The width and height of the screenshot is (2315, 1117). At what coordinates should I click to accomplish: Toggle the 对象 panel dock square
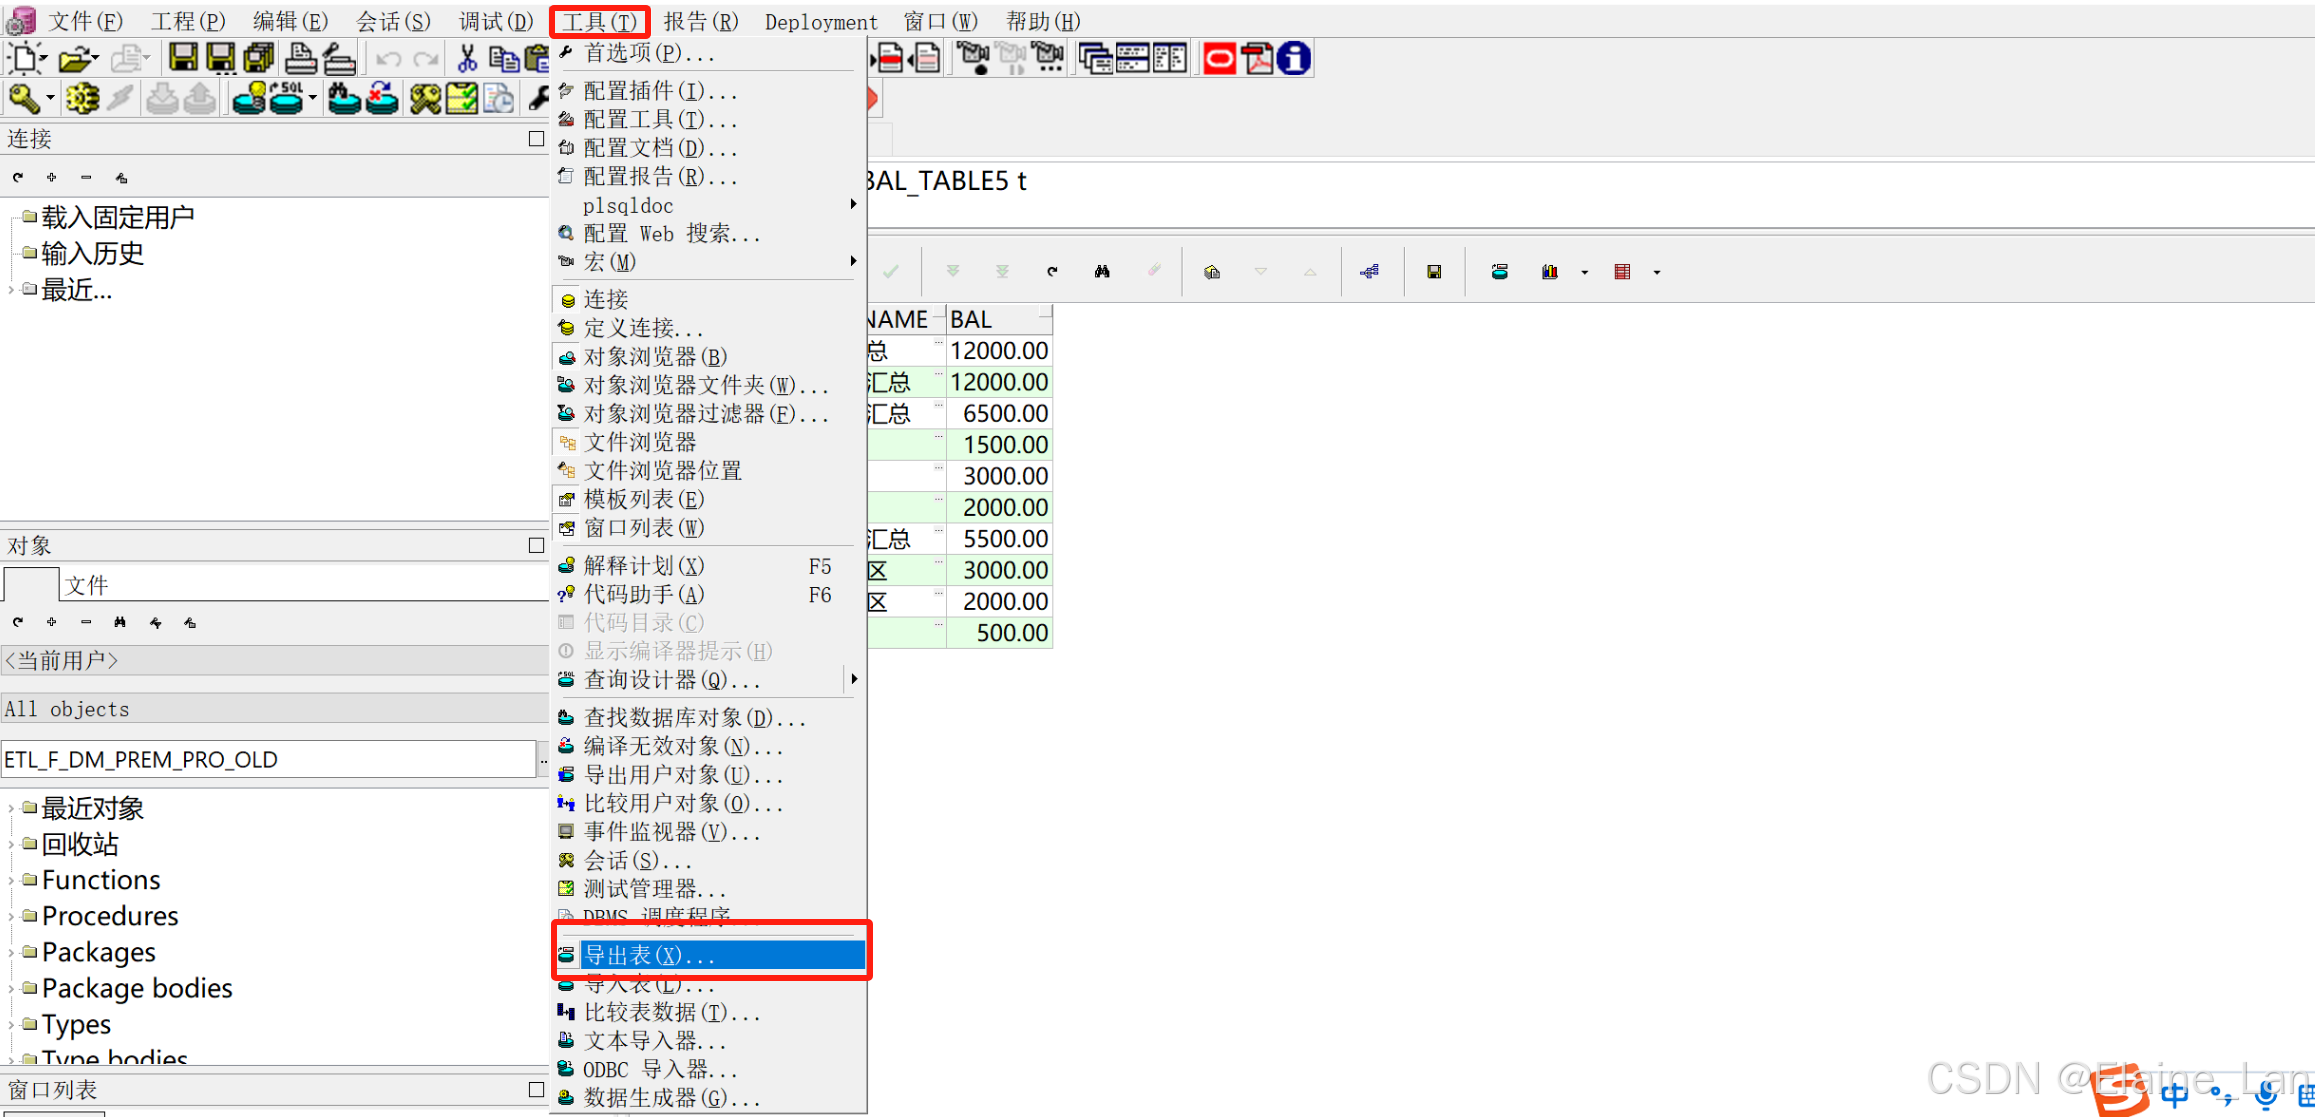tap(536, 545)
